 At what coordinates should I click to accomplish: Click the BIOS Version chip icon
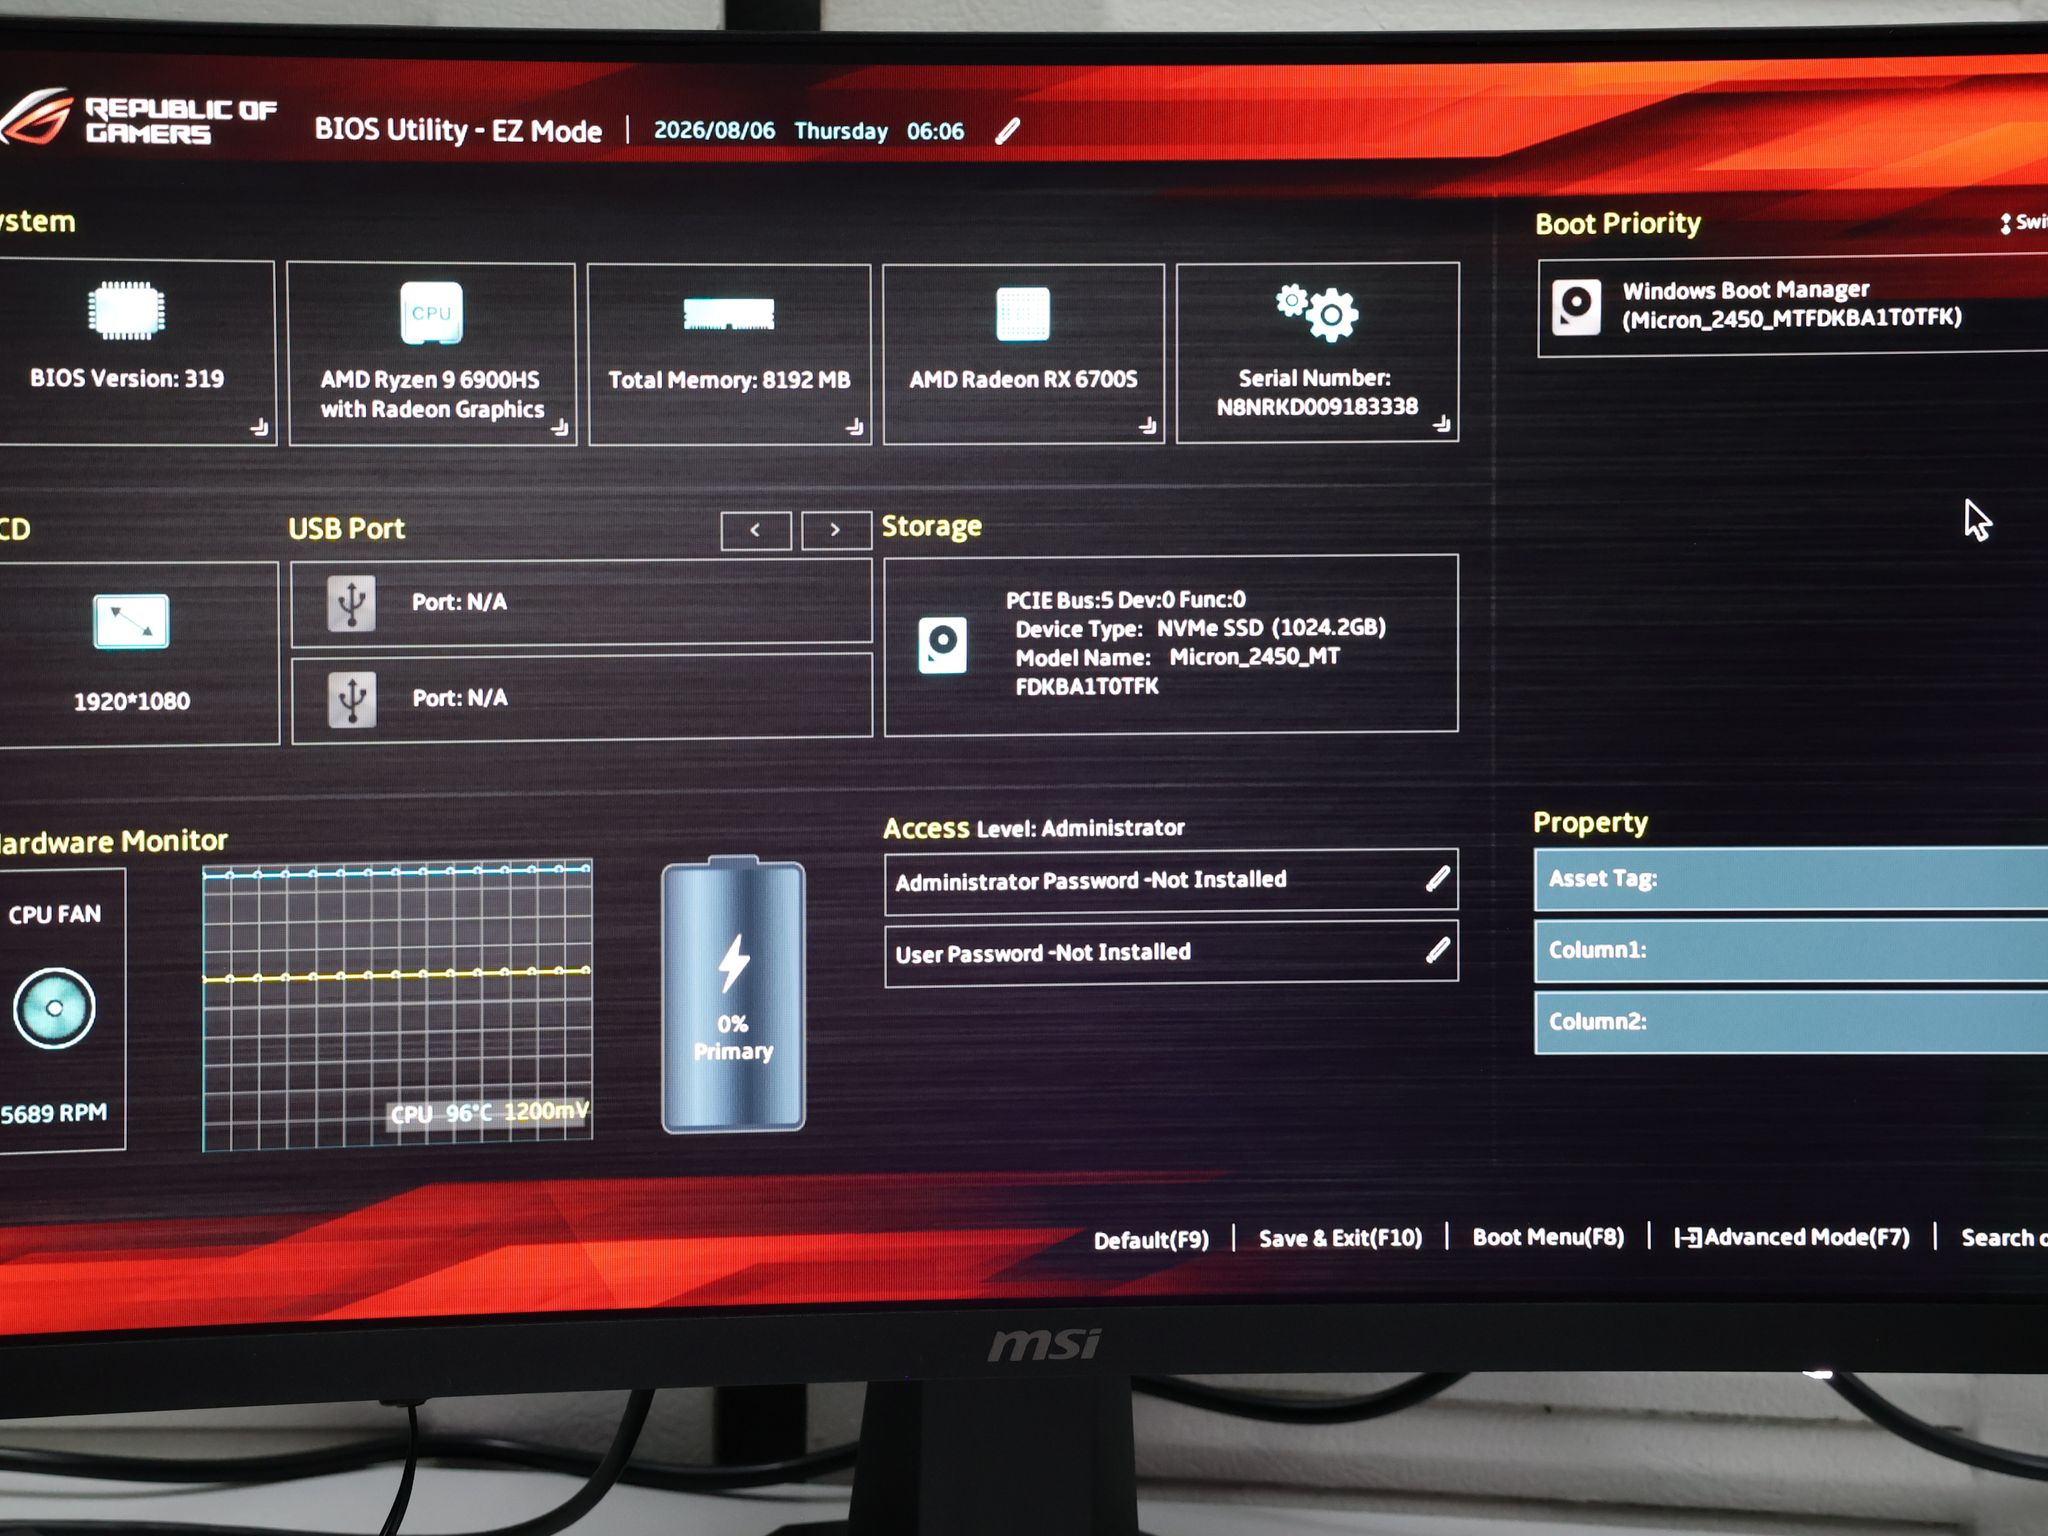coord(126,311)
